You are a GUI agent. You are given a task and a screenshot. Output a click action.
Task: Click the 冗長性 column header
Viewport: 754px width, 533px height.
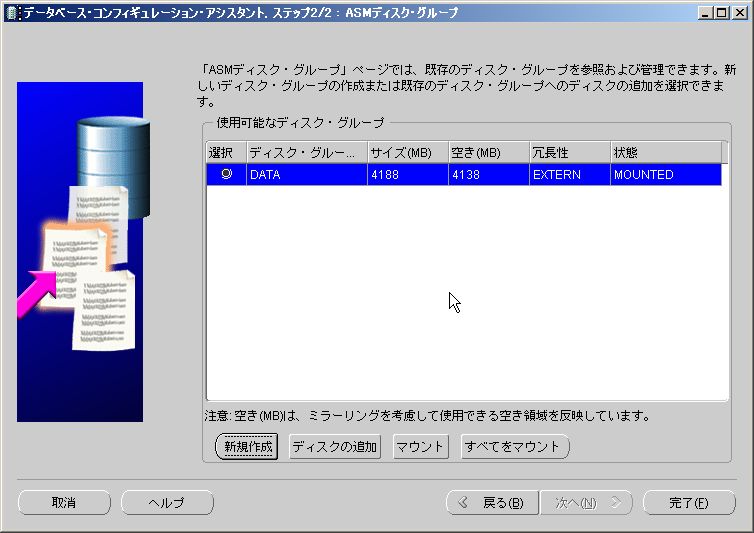[x=570, y=153]
